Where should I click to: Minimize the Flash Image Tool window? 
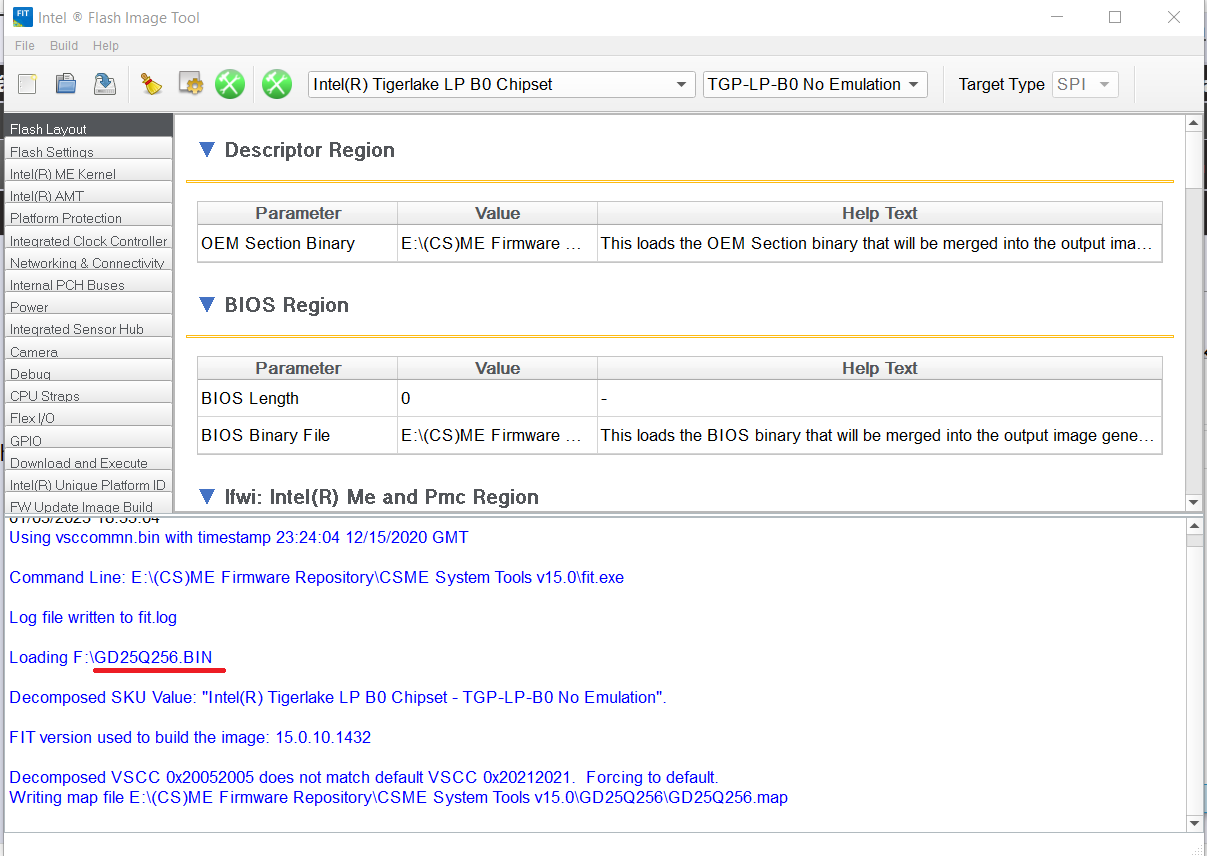coord(1056,17)
